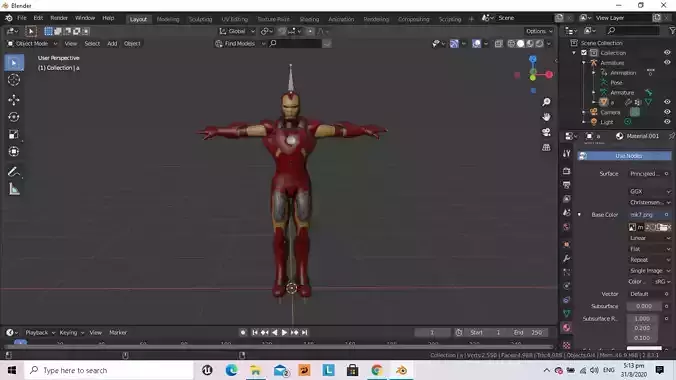Click the Vector Default field

tap(645, 294)
